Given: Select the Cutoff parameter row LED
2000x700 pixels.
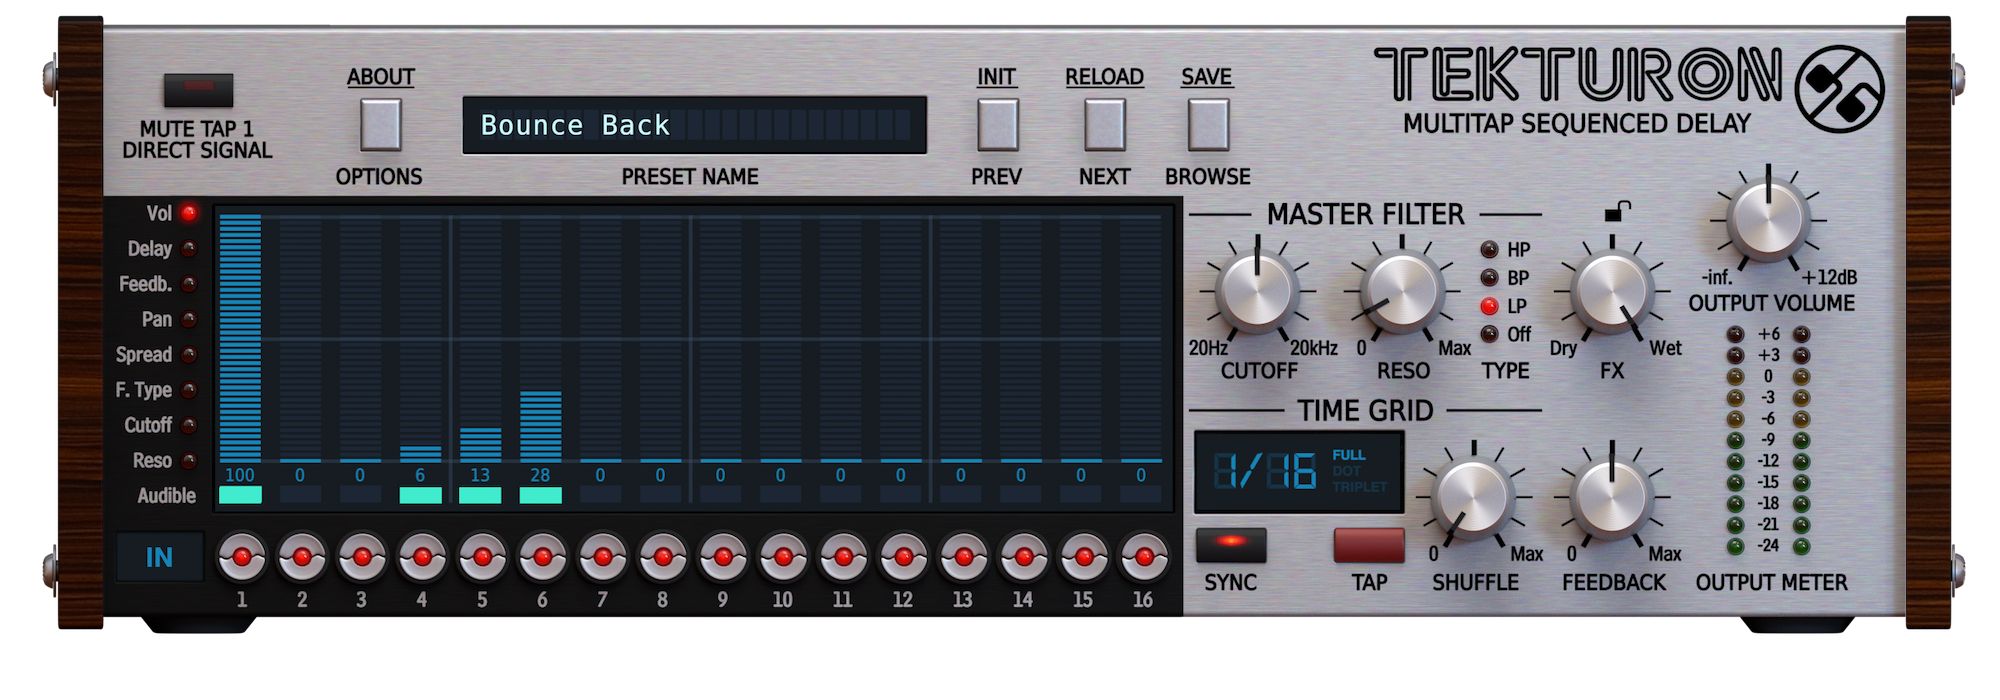Looking at the screenshot, I should point(188,425).
